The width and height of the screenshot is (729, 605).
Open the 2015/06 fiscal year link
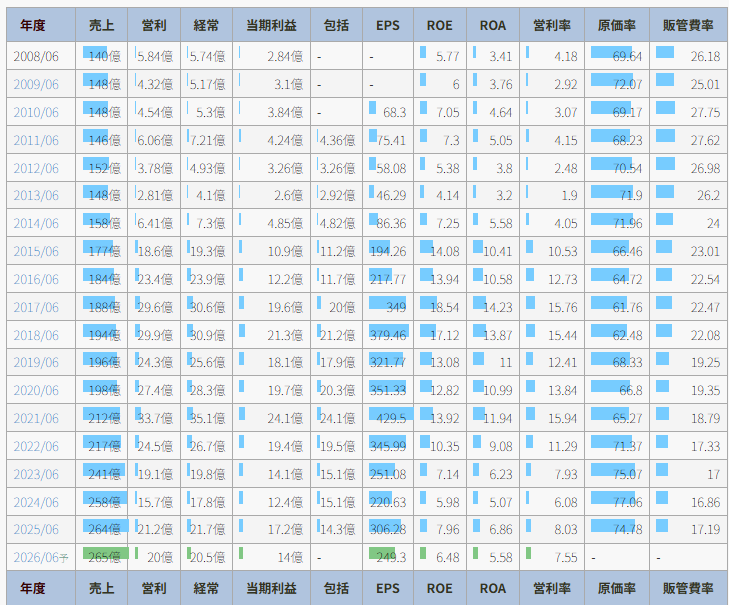[x=35, y=251]
